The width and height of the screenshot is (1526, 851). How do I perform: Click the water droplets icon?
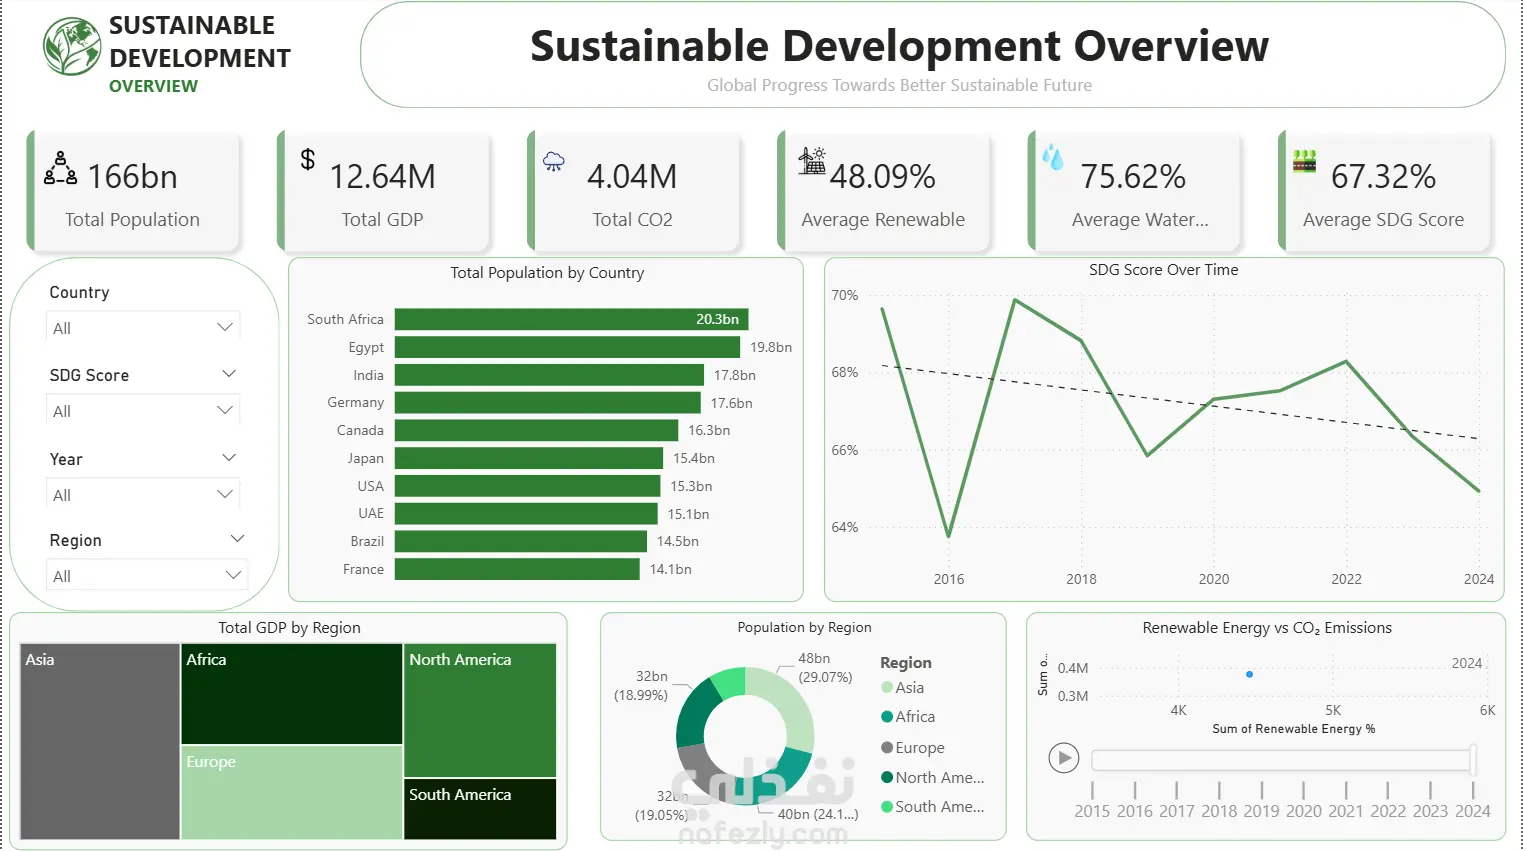point(1053,157)
